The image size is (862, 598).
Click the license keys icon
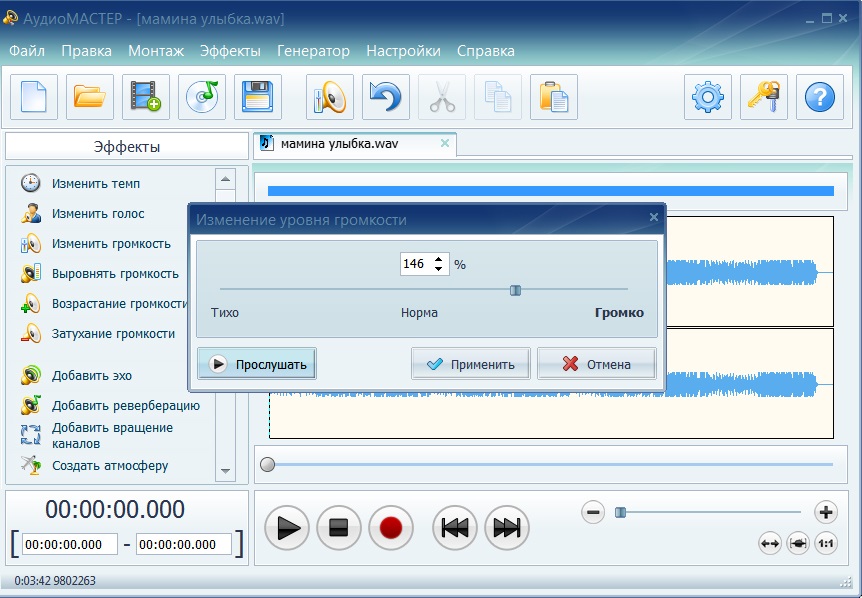pos(764,98)
